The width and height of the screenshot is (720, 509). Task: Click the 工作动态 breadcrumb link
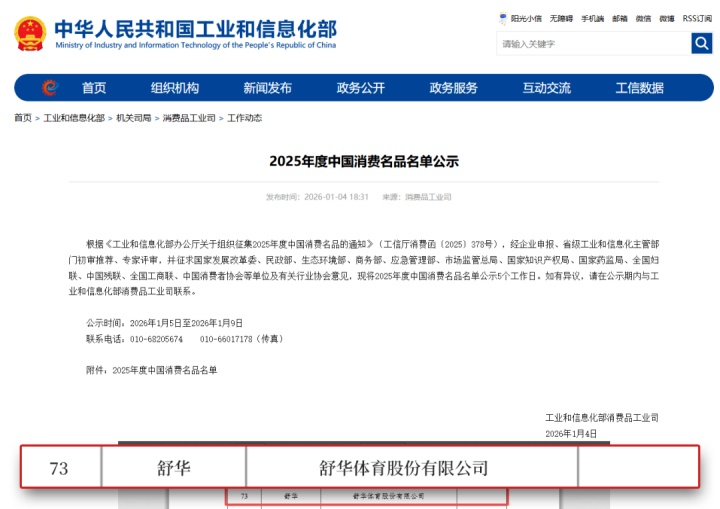coord(244,118)
